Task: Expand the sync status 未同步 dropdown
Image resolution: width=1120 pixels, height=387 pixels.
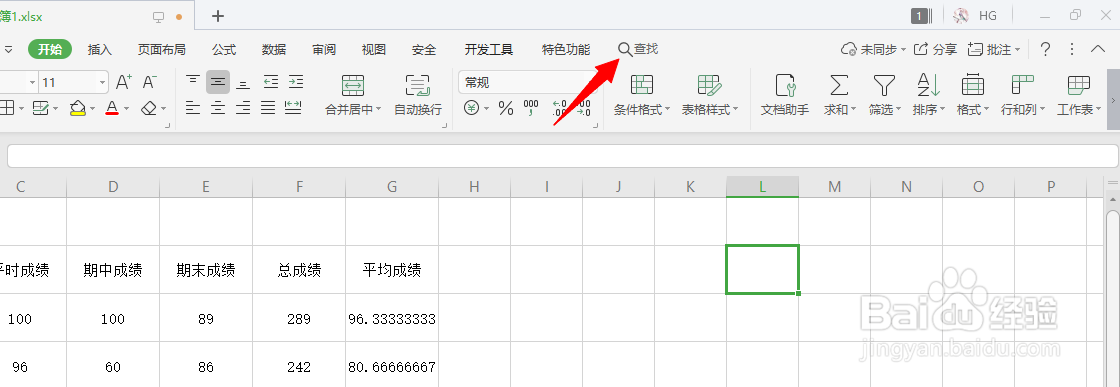Action: 904,50
